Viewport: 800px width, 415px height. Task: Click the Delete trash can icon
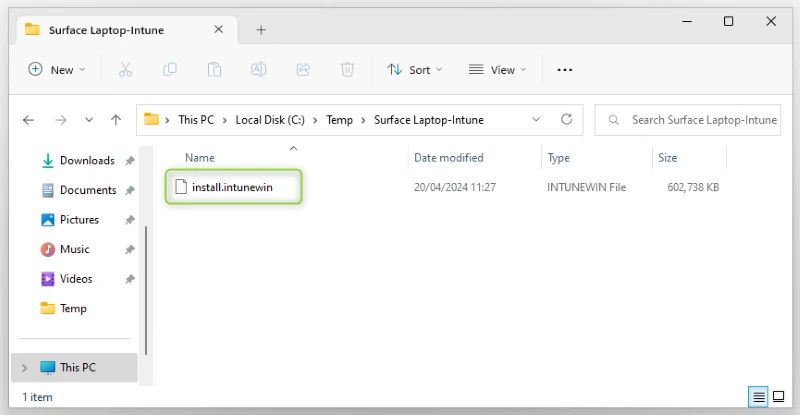click(347, 69)
